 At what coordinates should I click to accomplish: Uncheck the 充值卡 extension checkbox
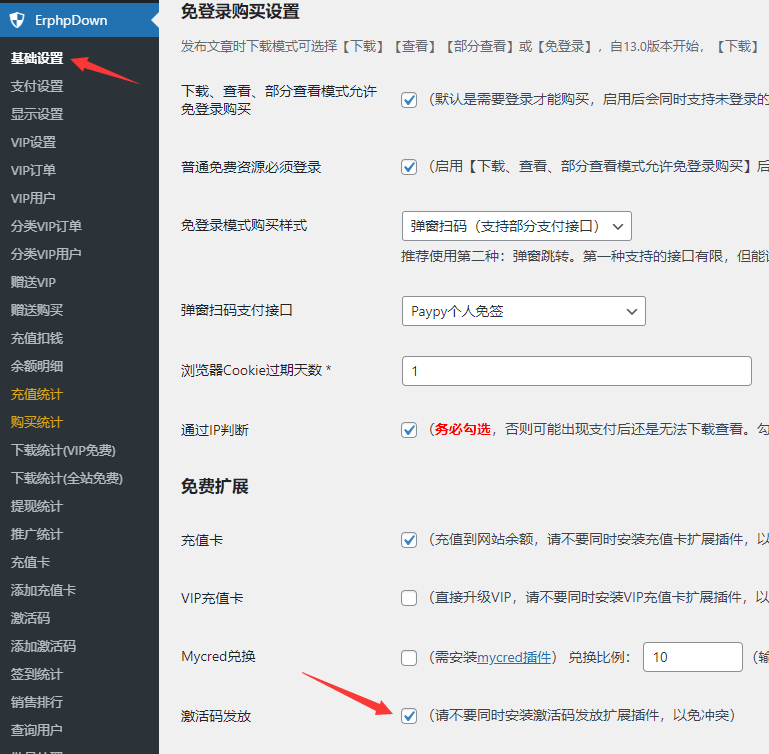pyautogui.click(x=409, y=540)
